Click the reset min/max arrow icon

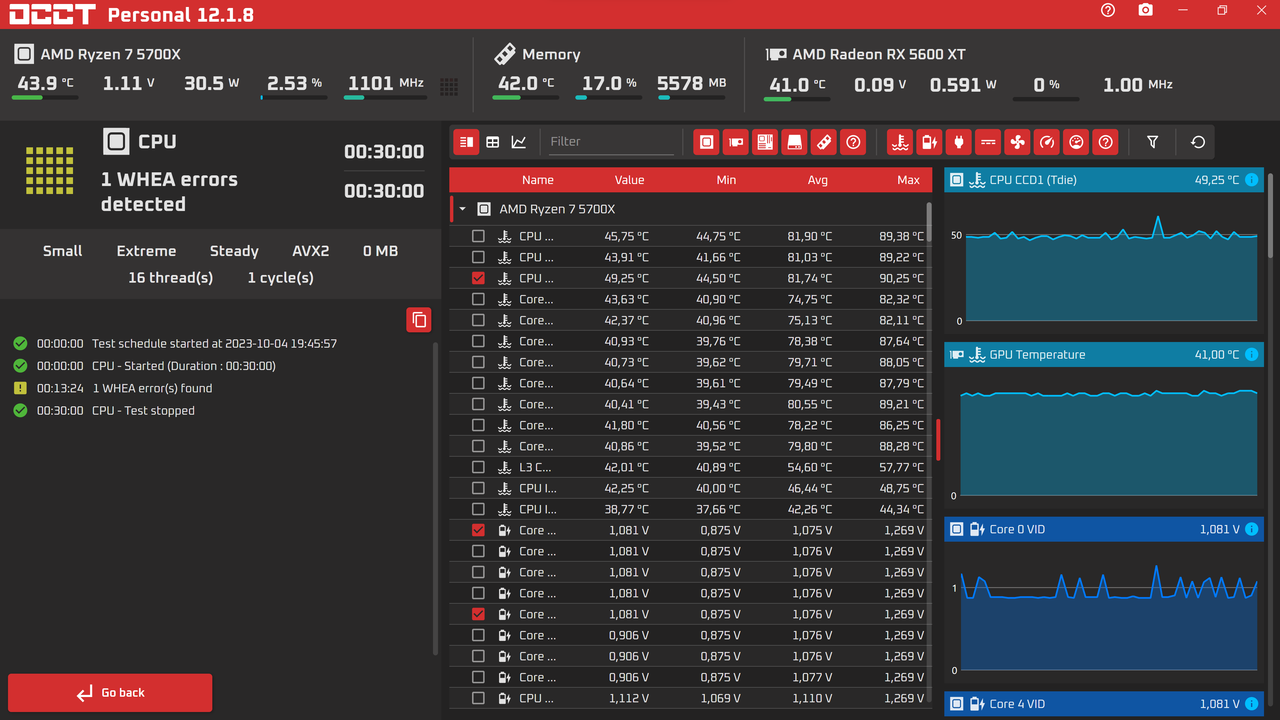pos(1198,142)
